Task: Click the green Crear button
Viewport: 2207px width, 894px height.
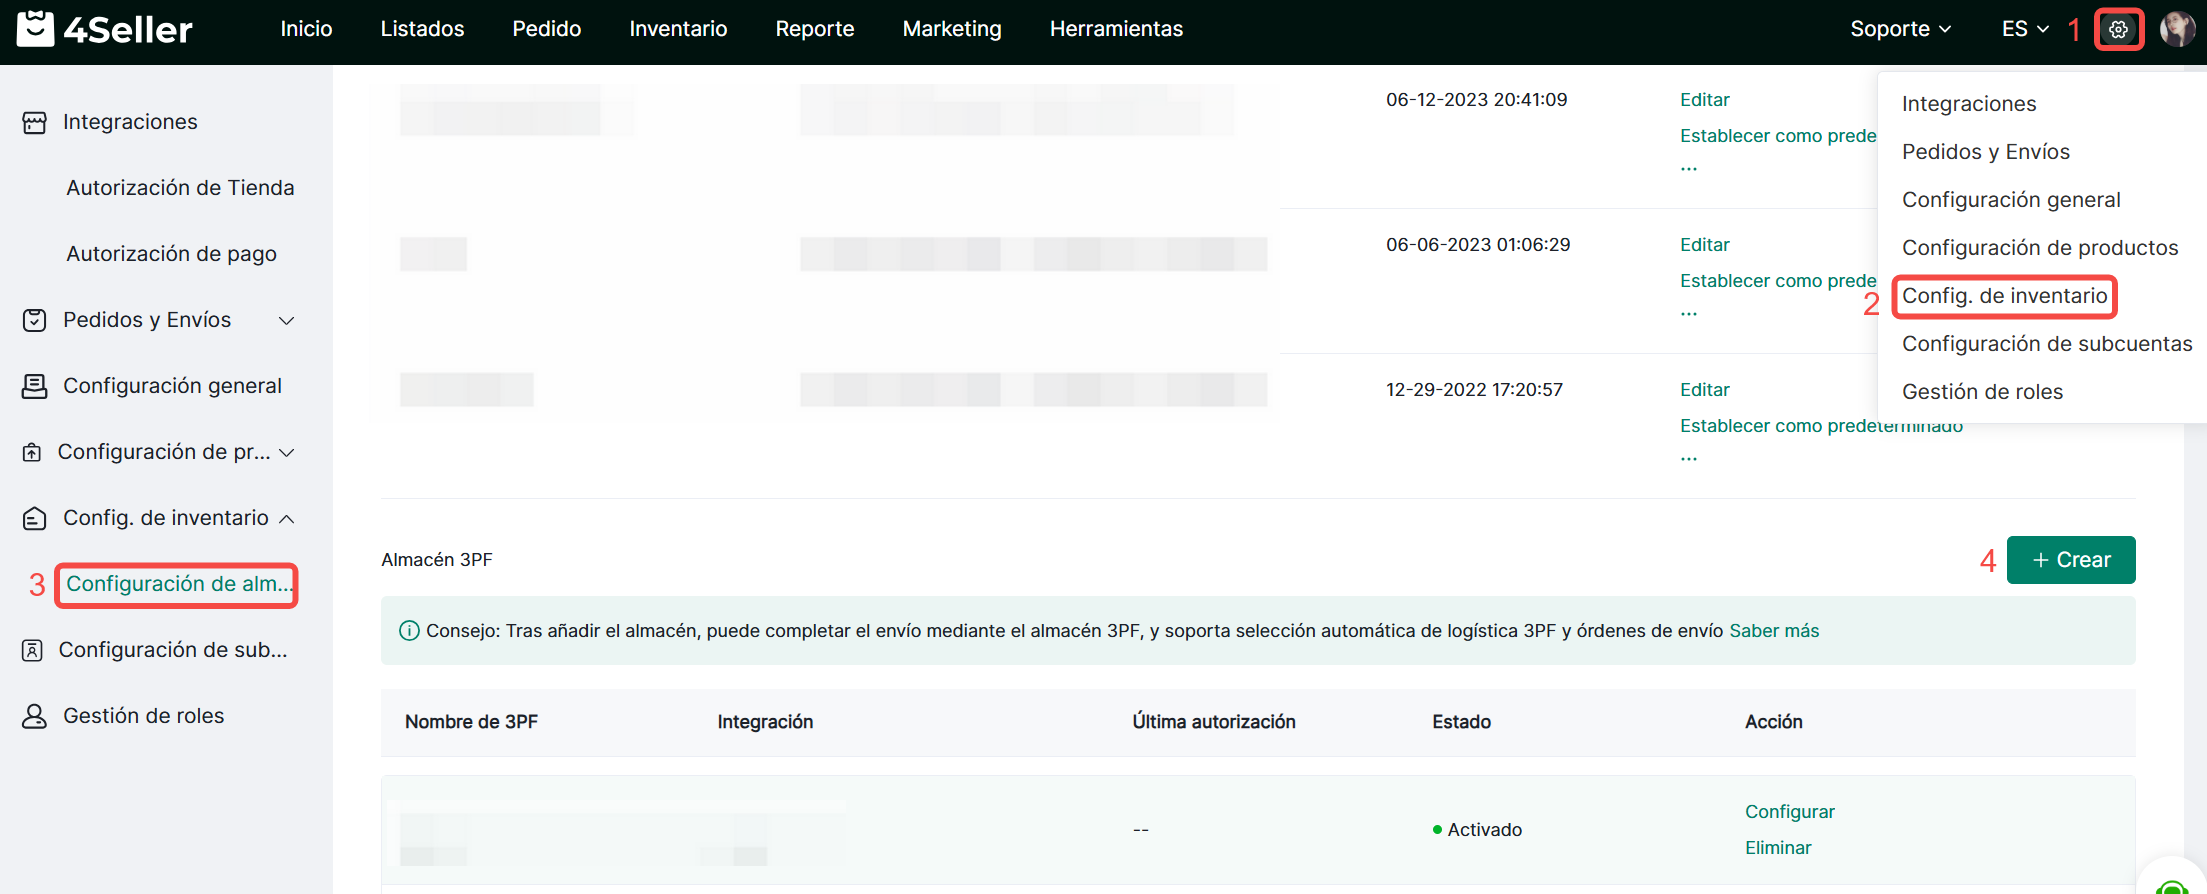Action: click(2070, 560)
